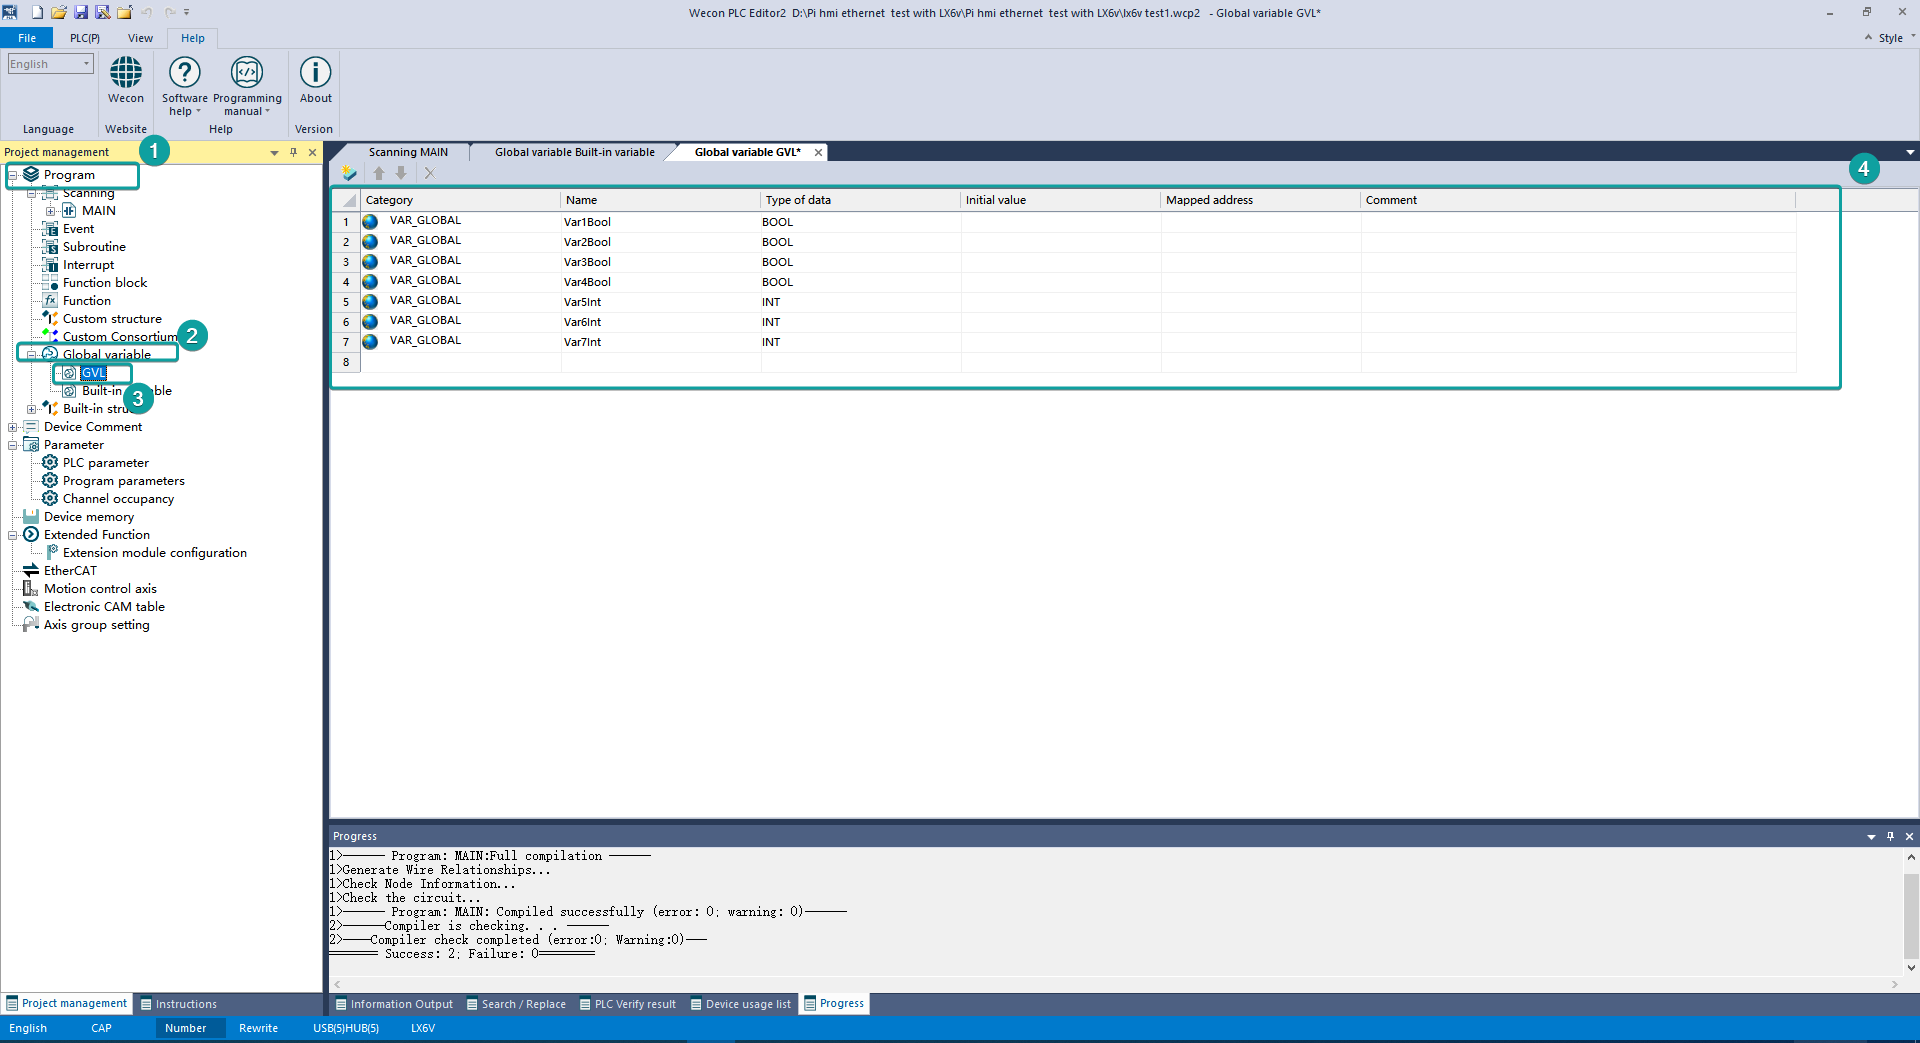Open Extension module configuration item
Screen dimensions: 1920x1043
tap(154, 553)
